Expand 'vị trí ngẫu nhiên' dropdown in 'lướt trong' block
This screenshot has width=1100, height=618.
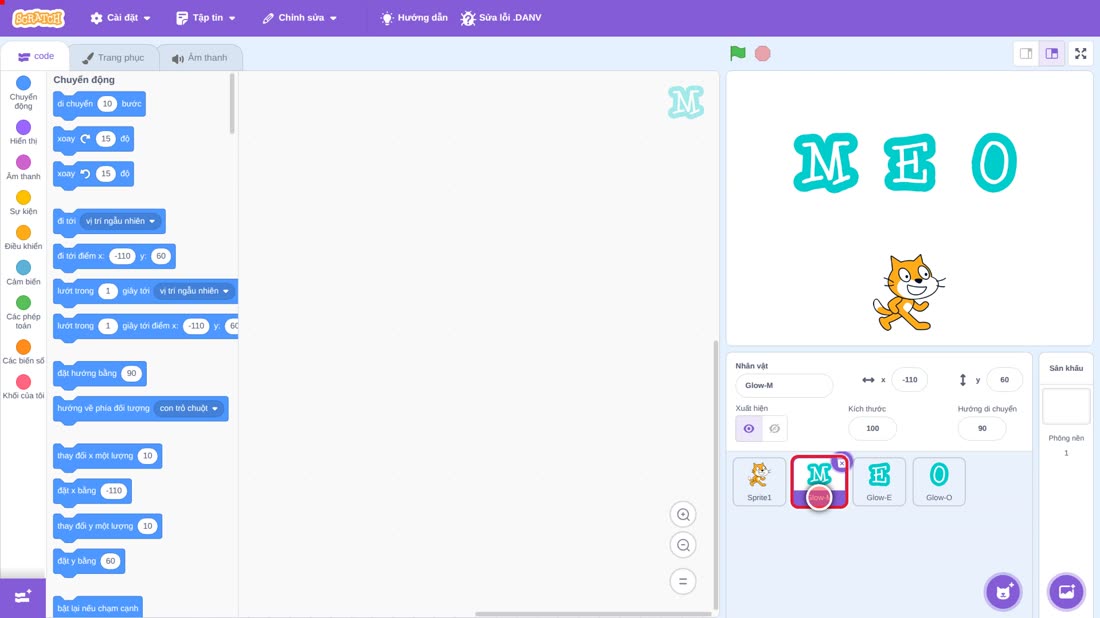194,291
